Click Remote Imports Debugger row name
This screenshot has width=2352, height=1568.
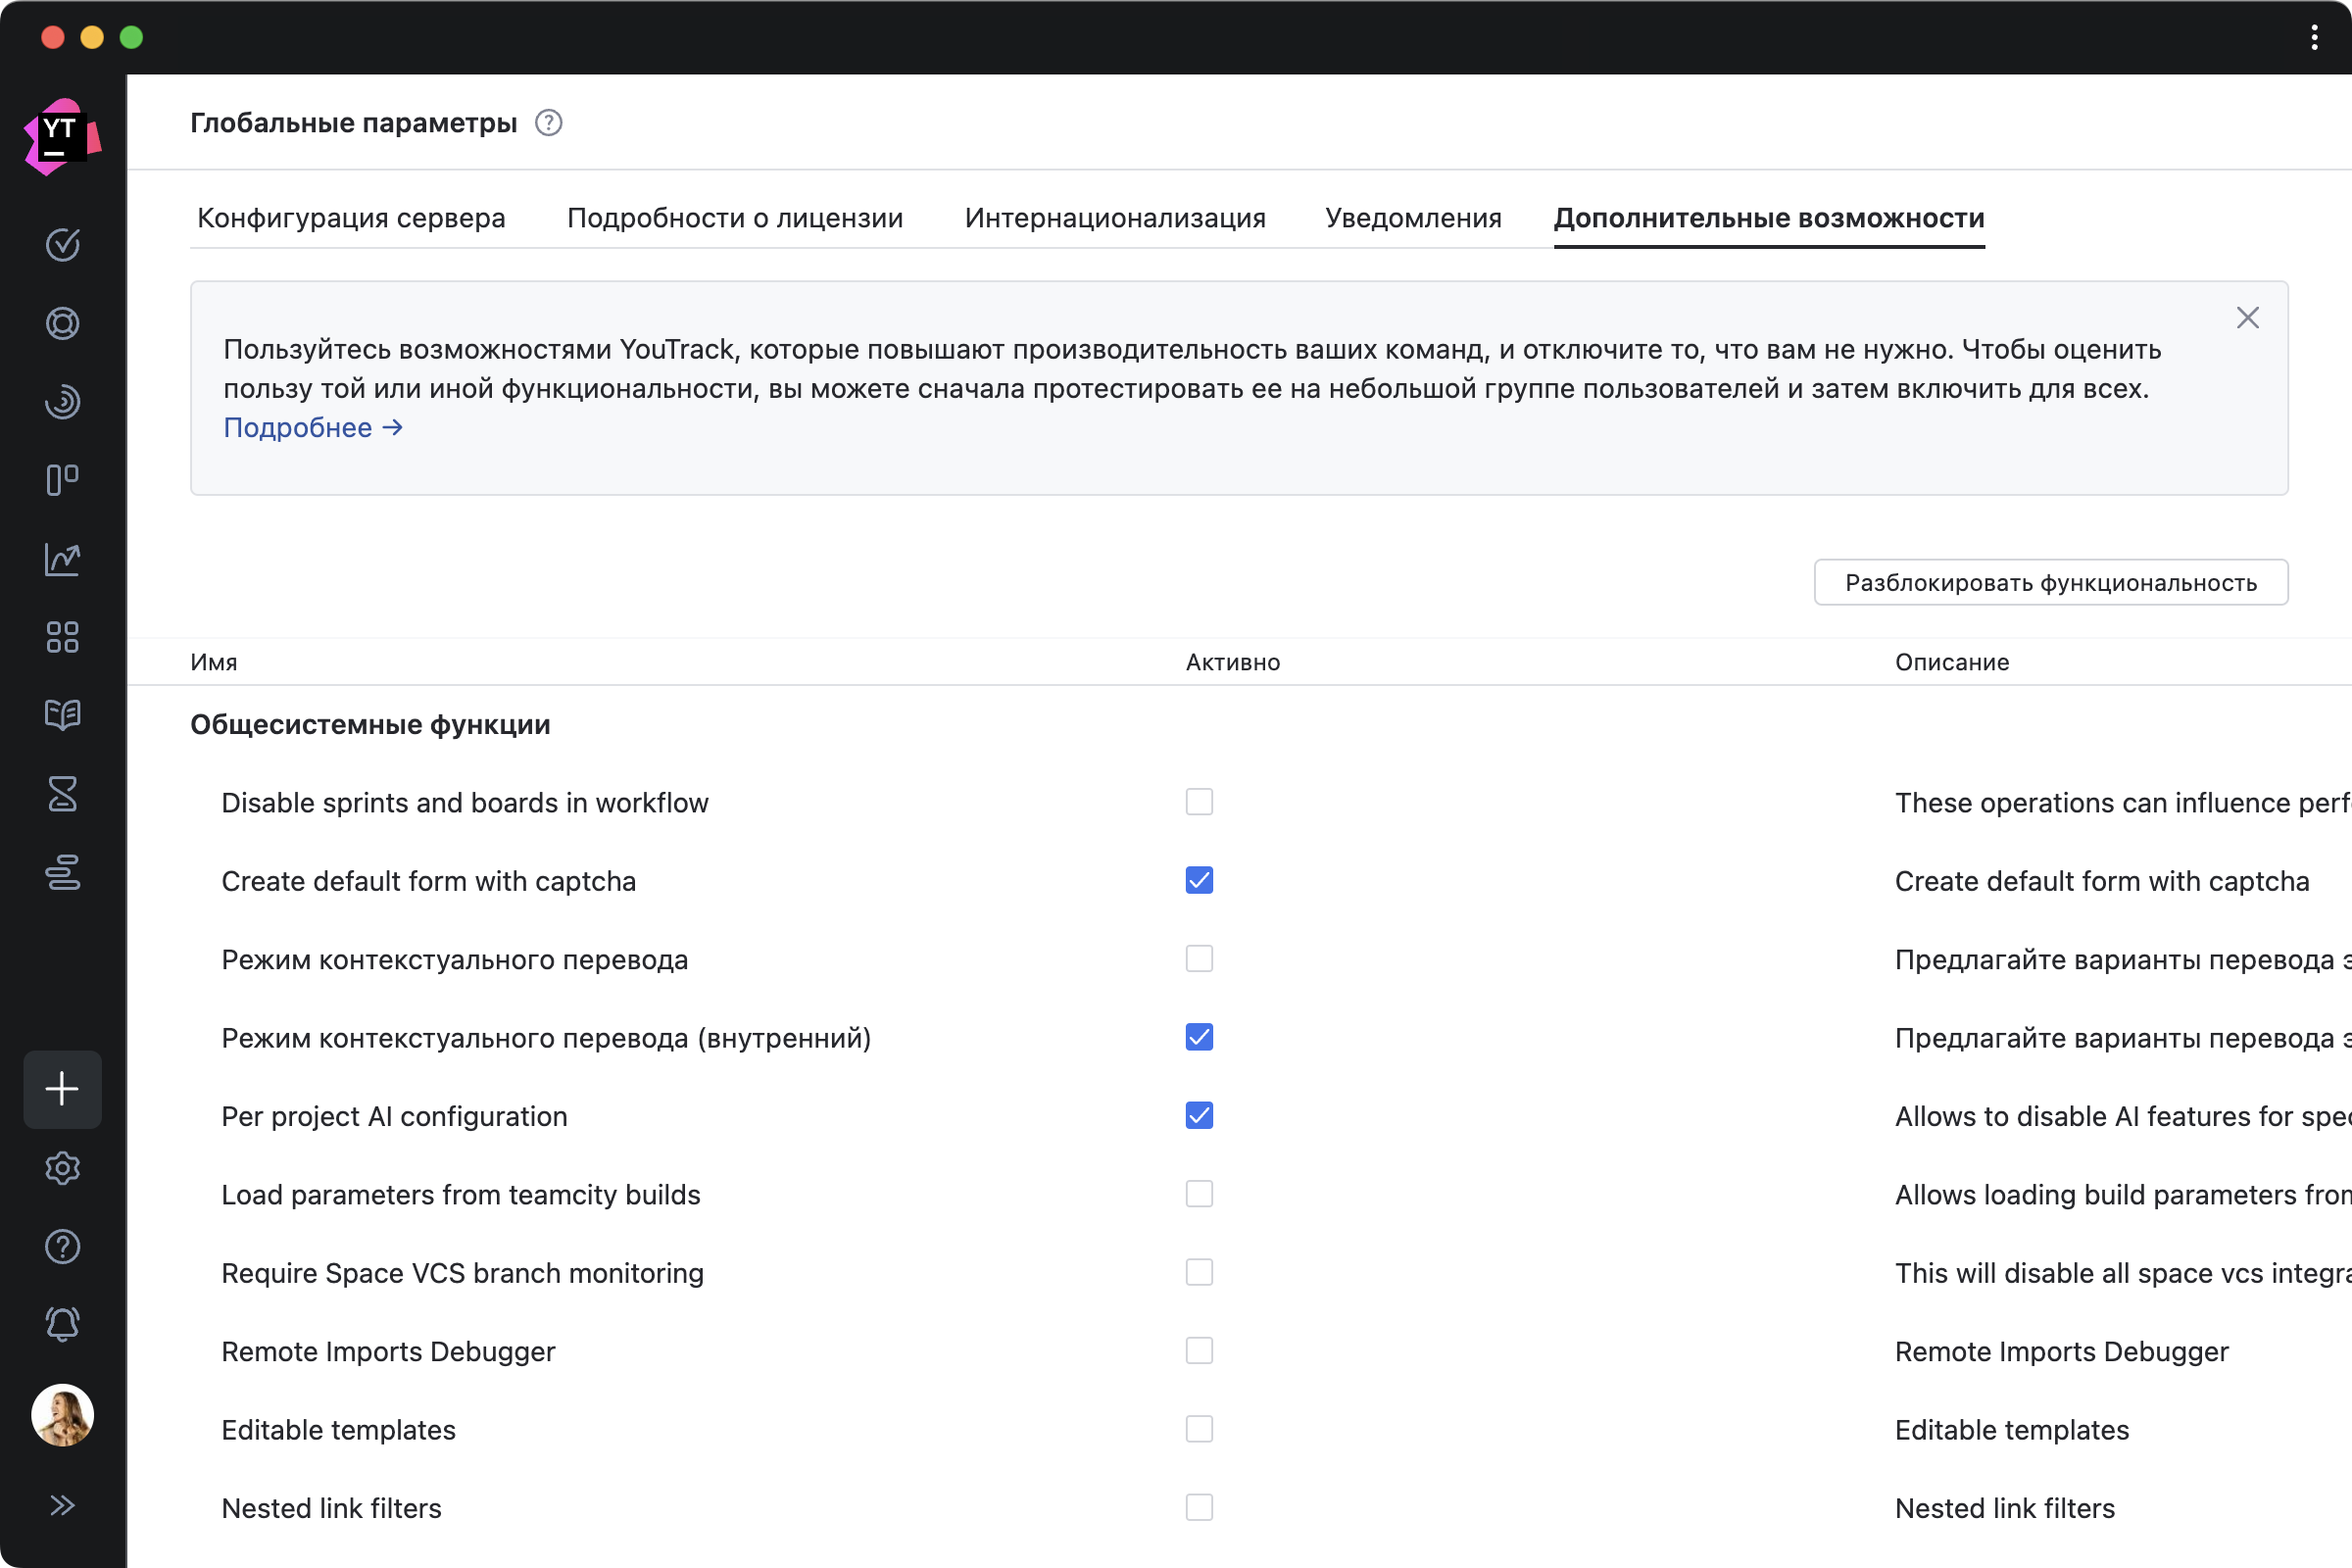click(388, 1352)
